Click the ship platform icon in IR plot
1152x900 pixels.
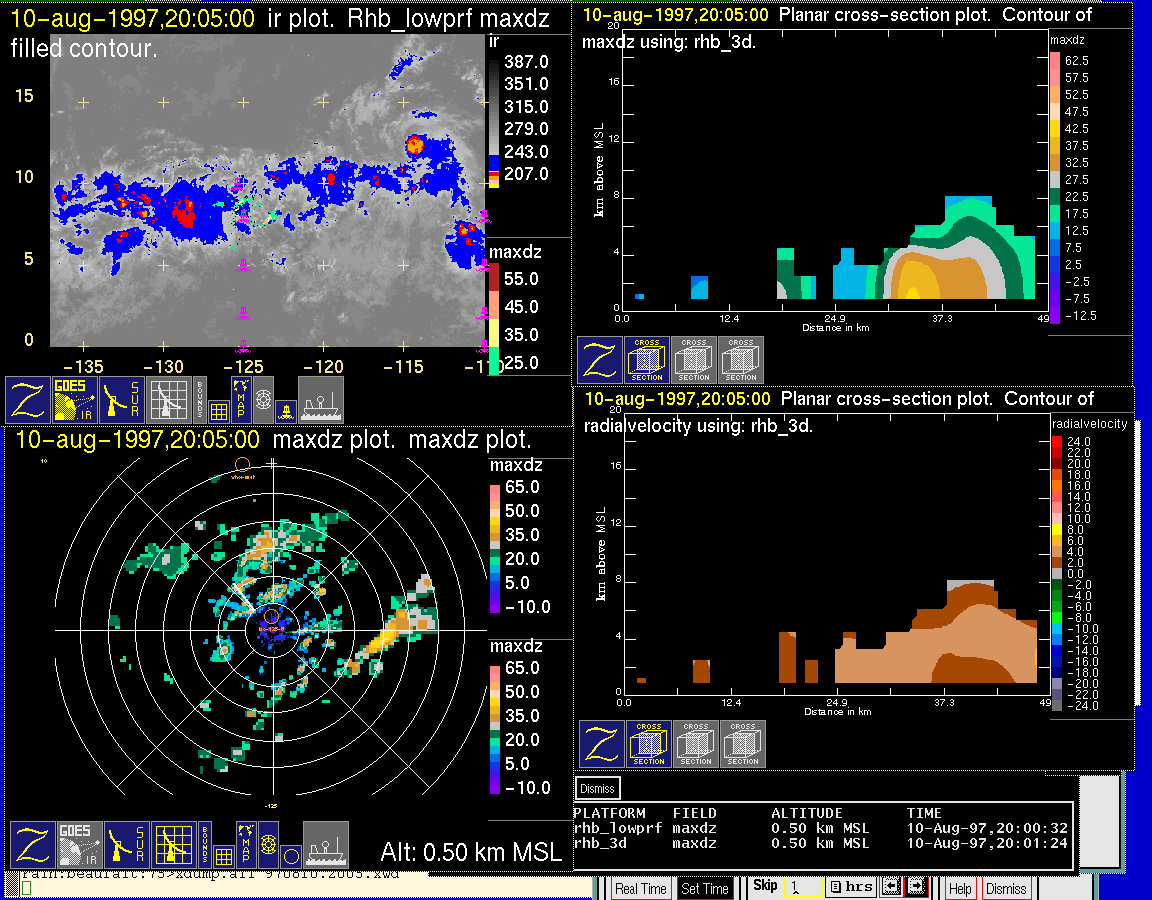coord(321,400)
